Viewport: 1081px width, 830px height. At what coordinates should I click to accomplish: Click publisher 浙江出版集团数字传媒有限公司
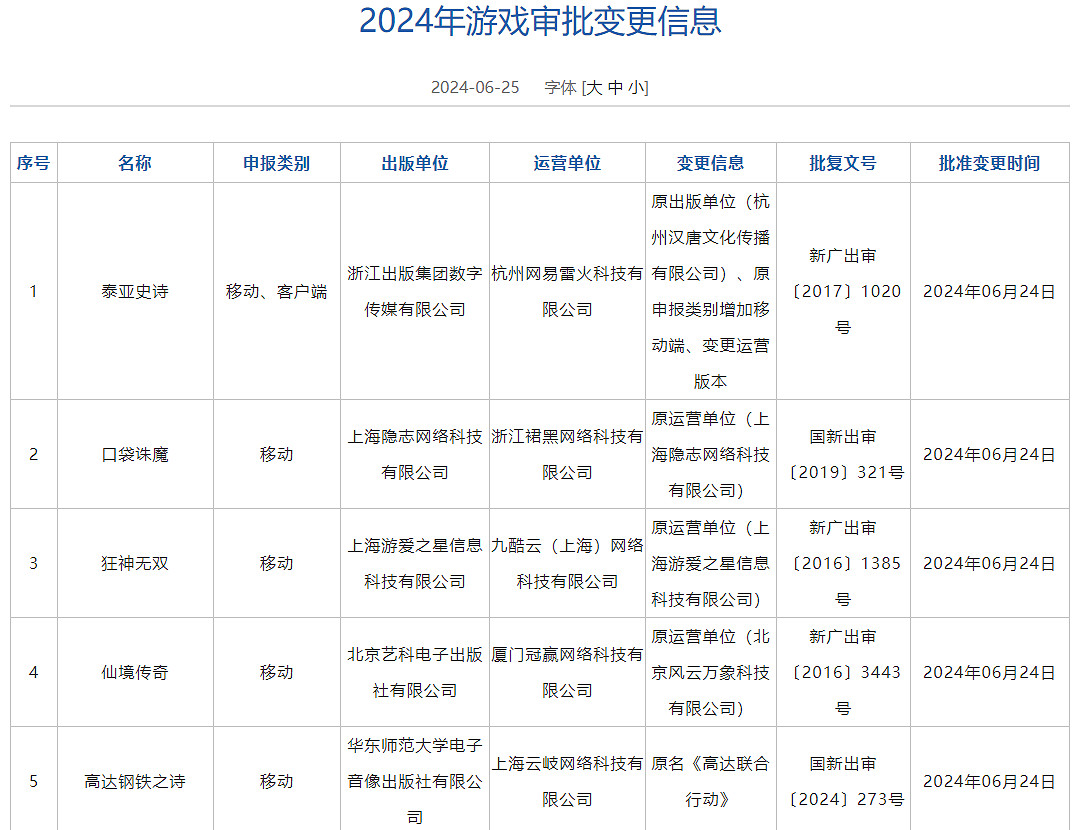414,292
